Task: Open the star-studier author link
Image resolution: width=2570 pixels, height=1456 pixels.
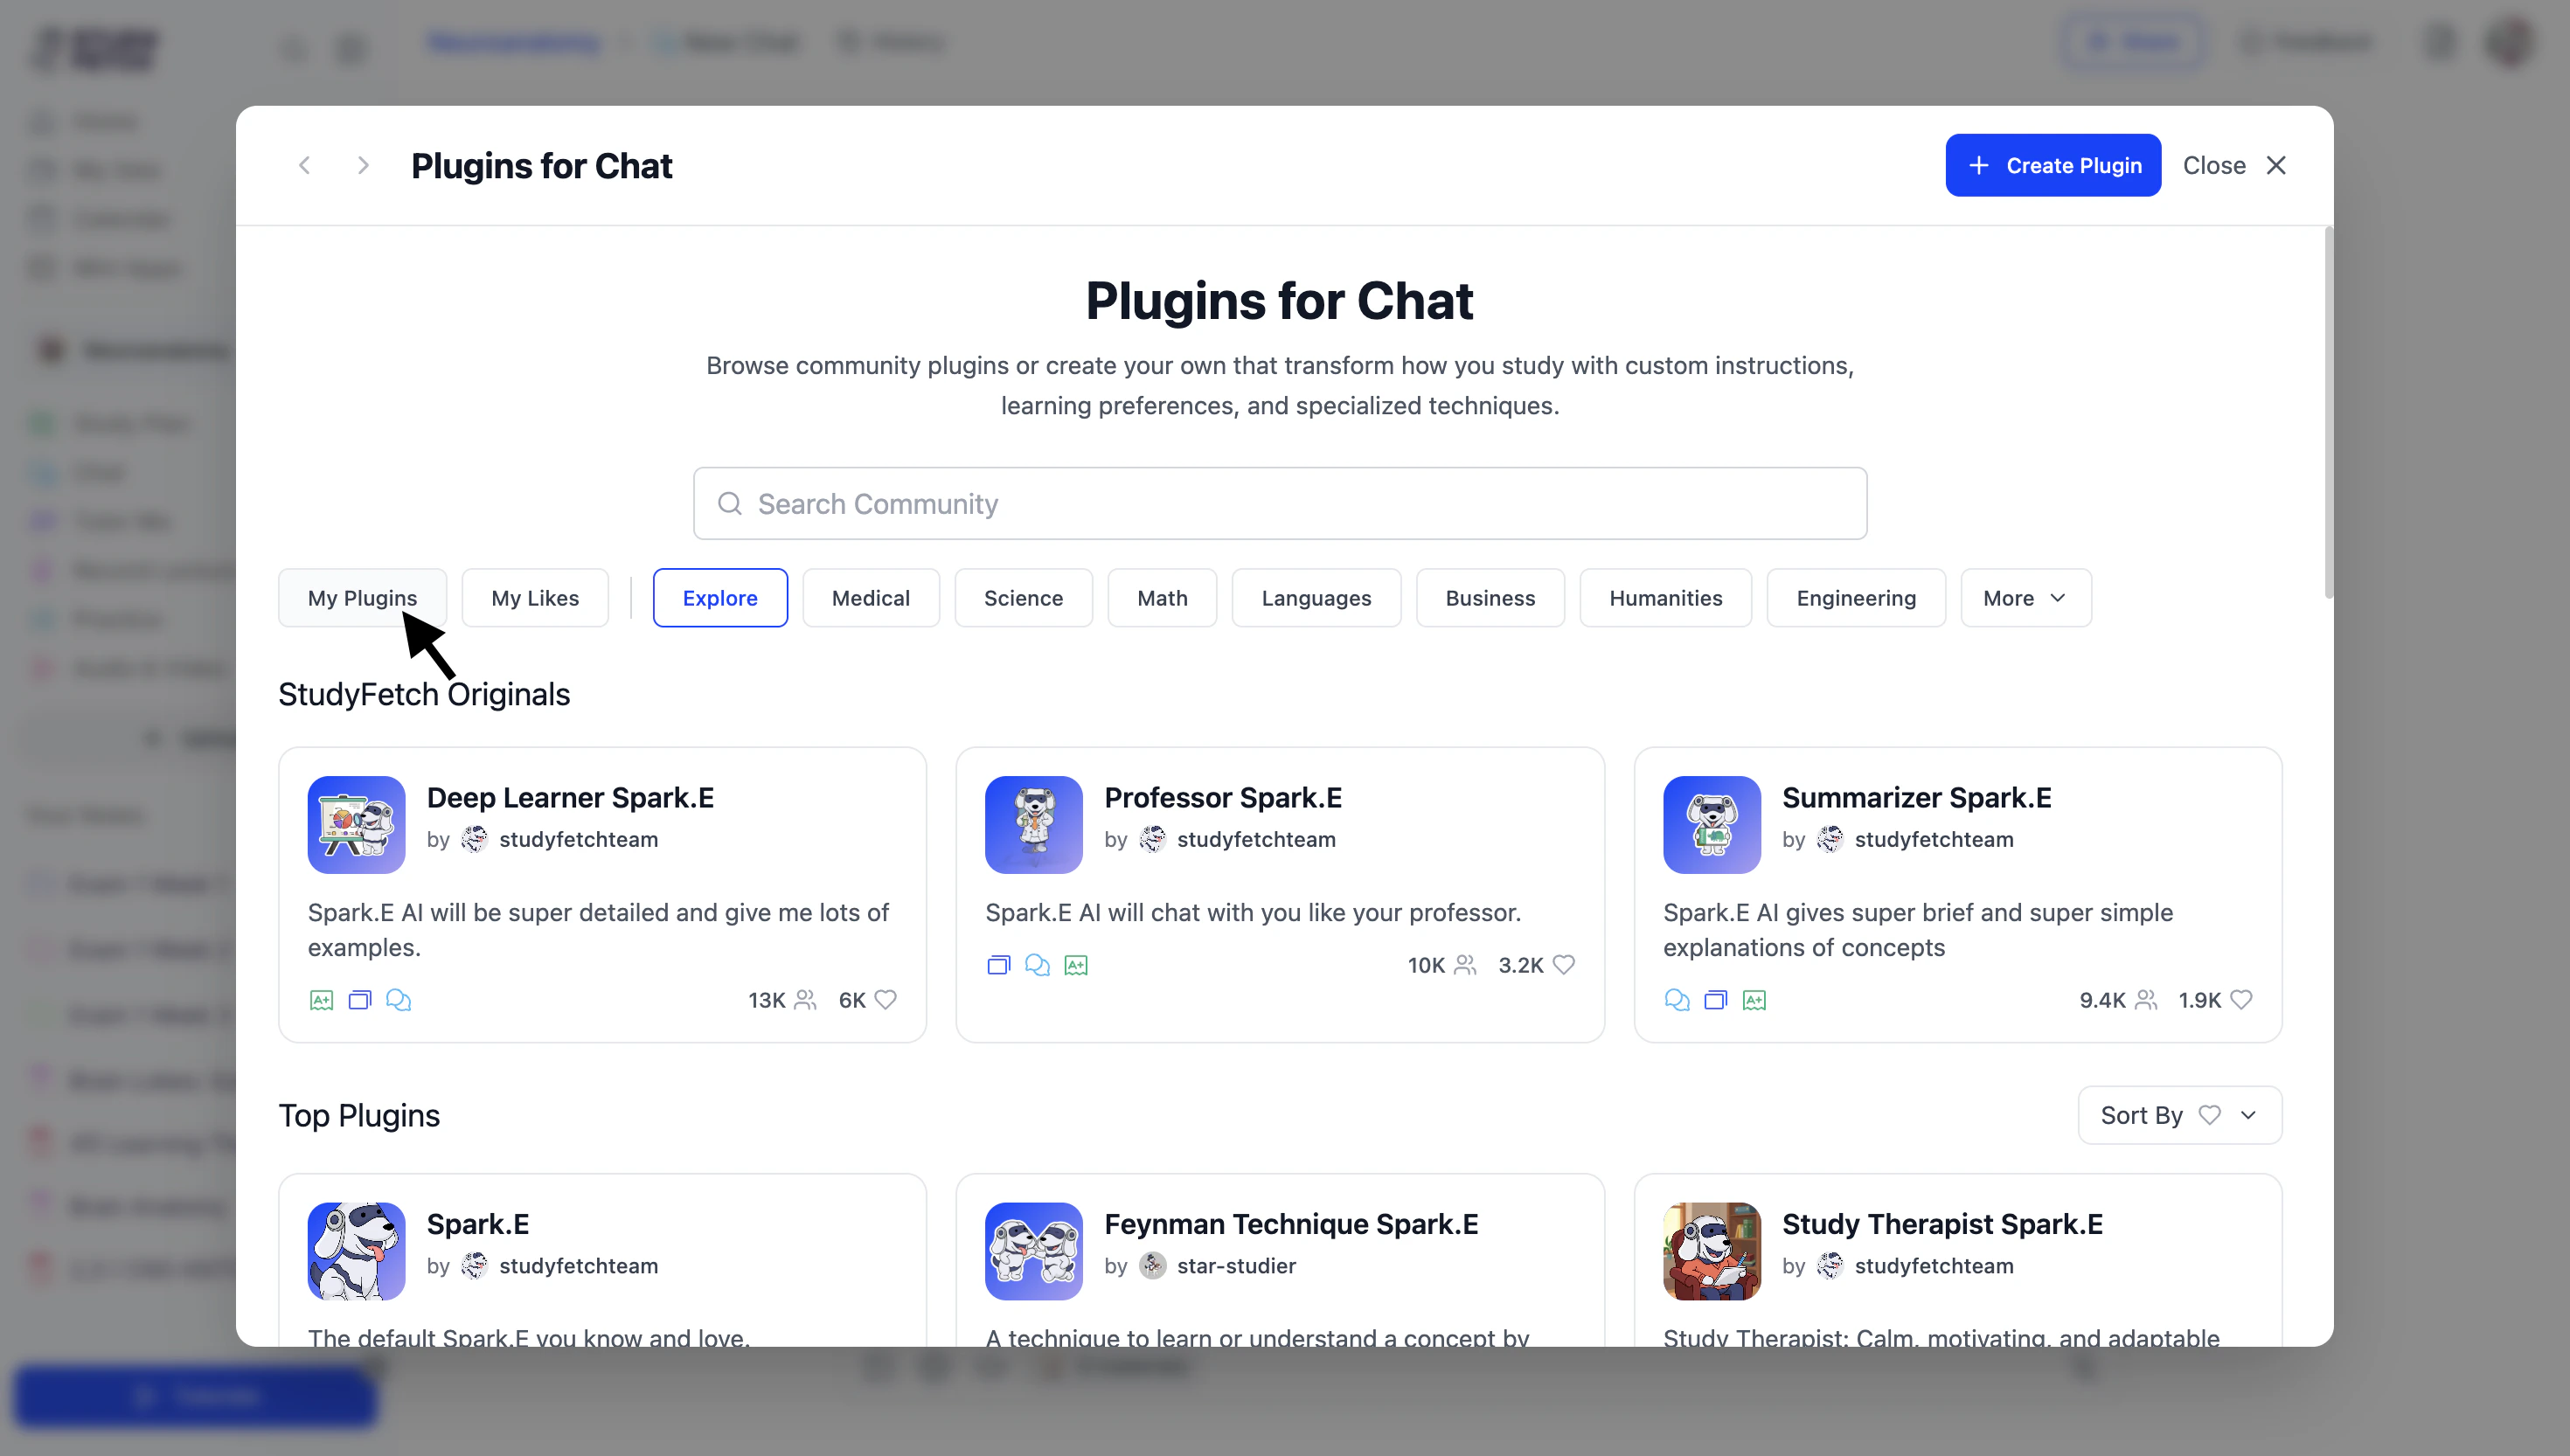Action: click(1235, 1265)
